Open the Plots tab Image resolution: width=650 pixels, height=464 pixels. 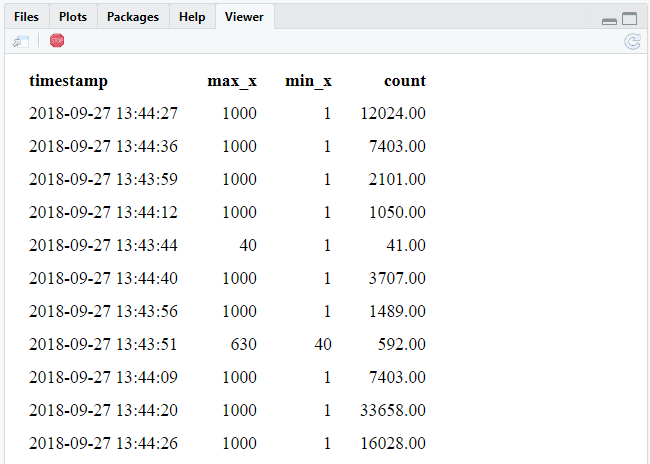click(72, 17)
